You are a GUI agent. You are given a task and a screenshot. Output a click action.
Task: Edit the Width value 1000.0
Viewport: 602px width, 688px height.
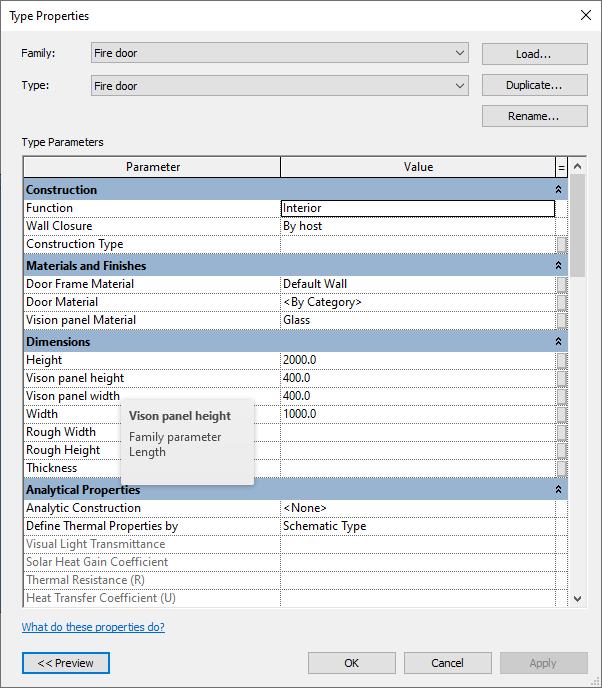click(x=418, y=414)
